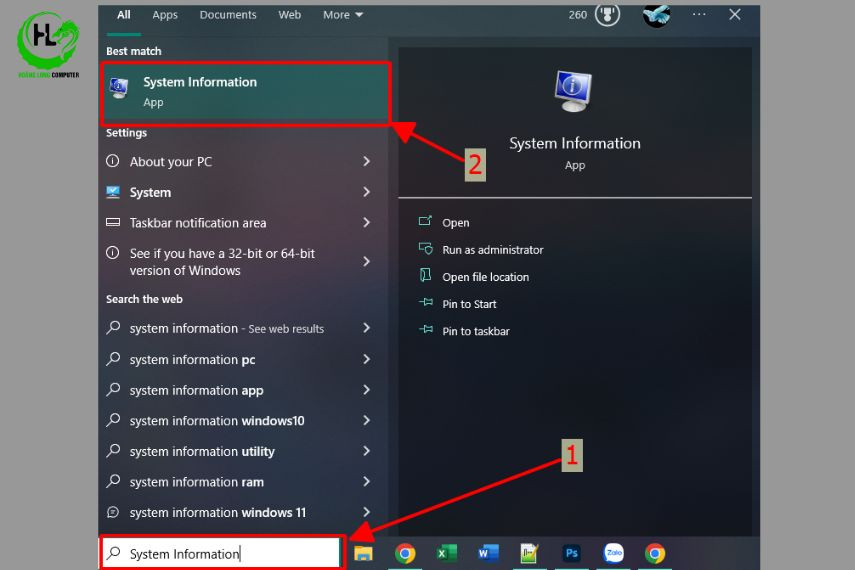Open the Chrome taskbar icon after Zalo

[655, 554]
